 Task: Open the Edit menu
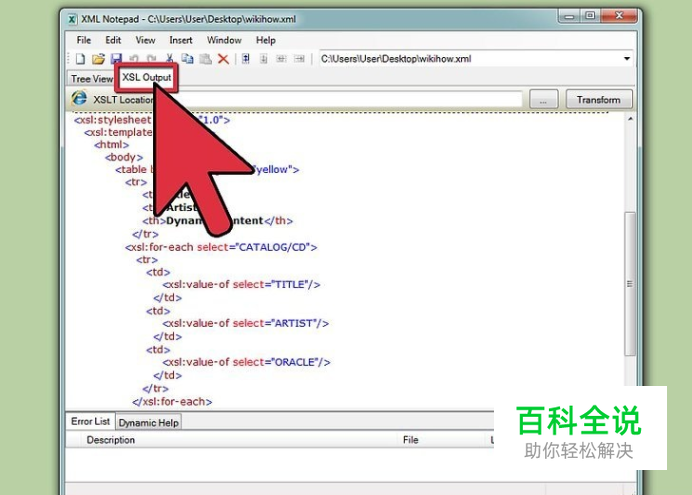pos(113,40)
